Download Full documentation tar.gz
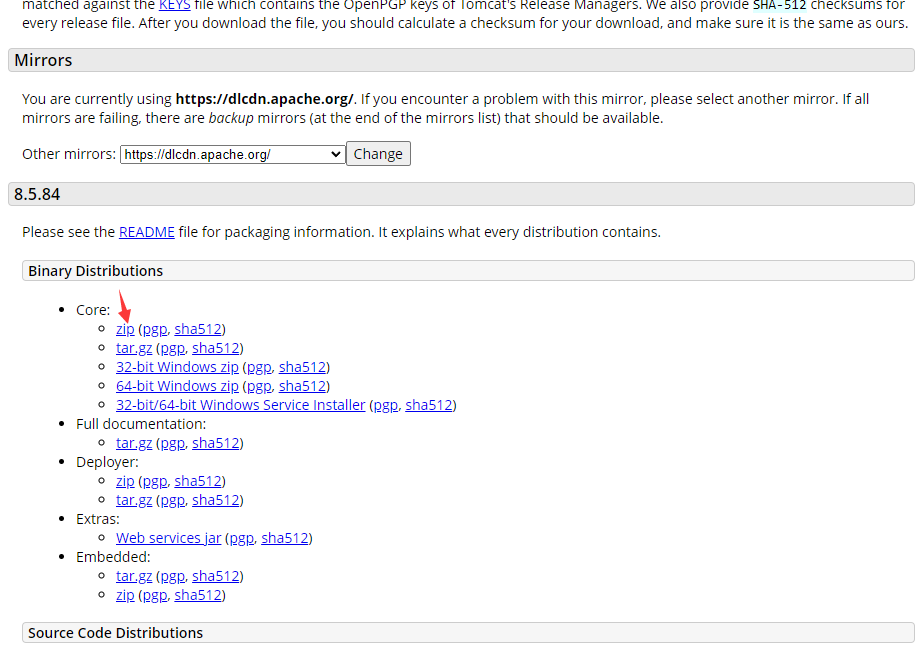Viewport: 916px width, 655px height. coord(134,443)
